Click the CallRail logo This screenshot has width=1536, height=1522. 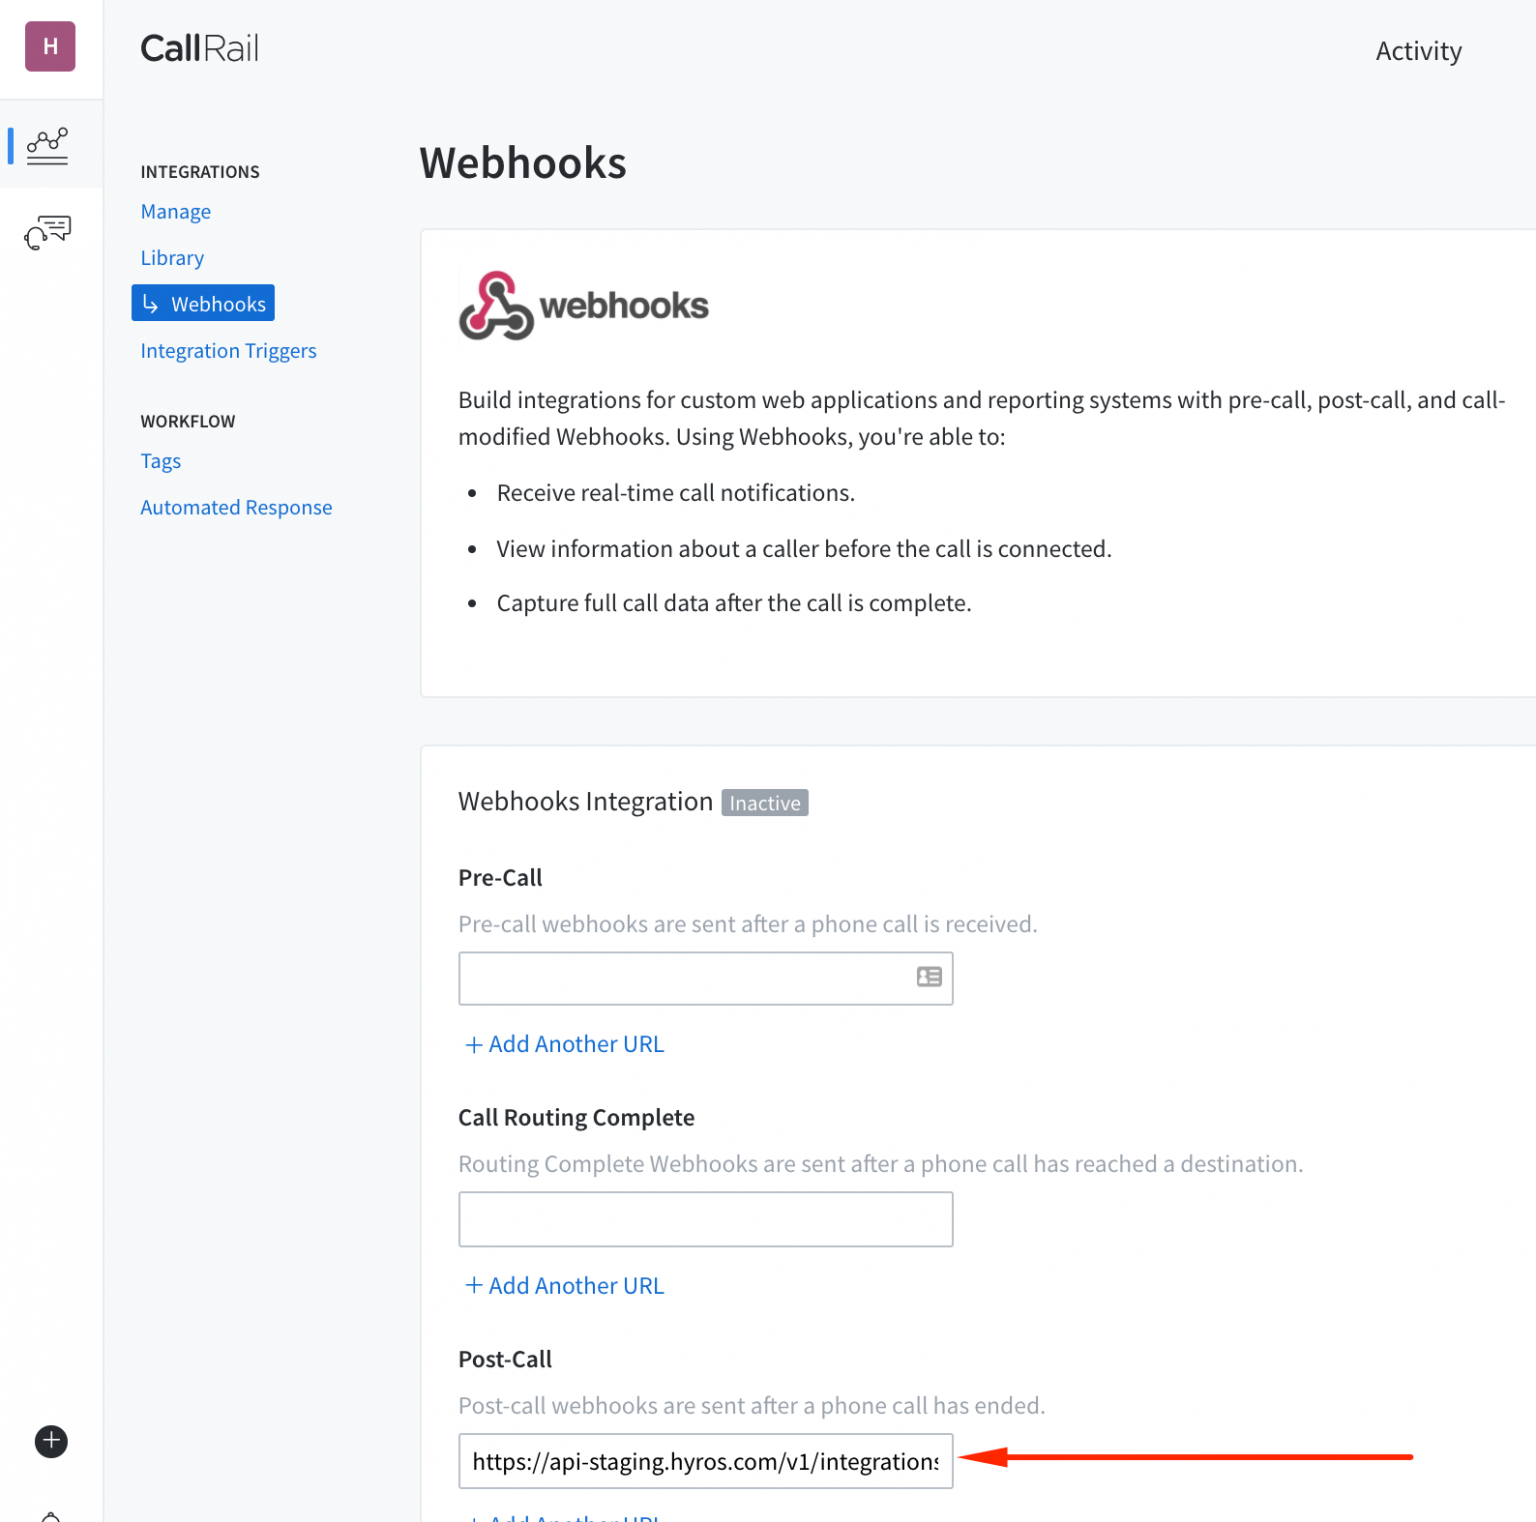pyautogui.click(x=199, y=48)
